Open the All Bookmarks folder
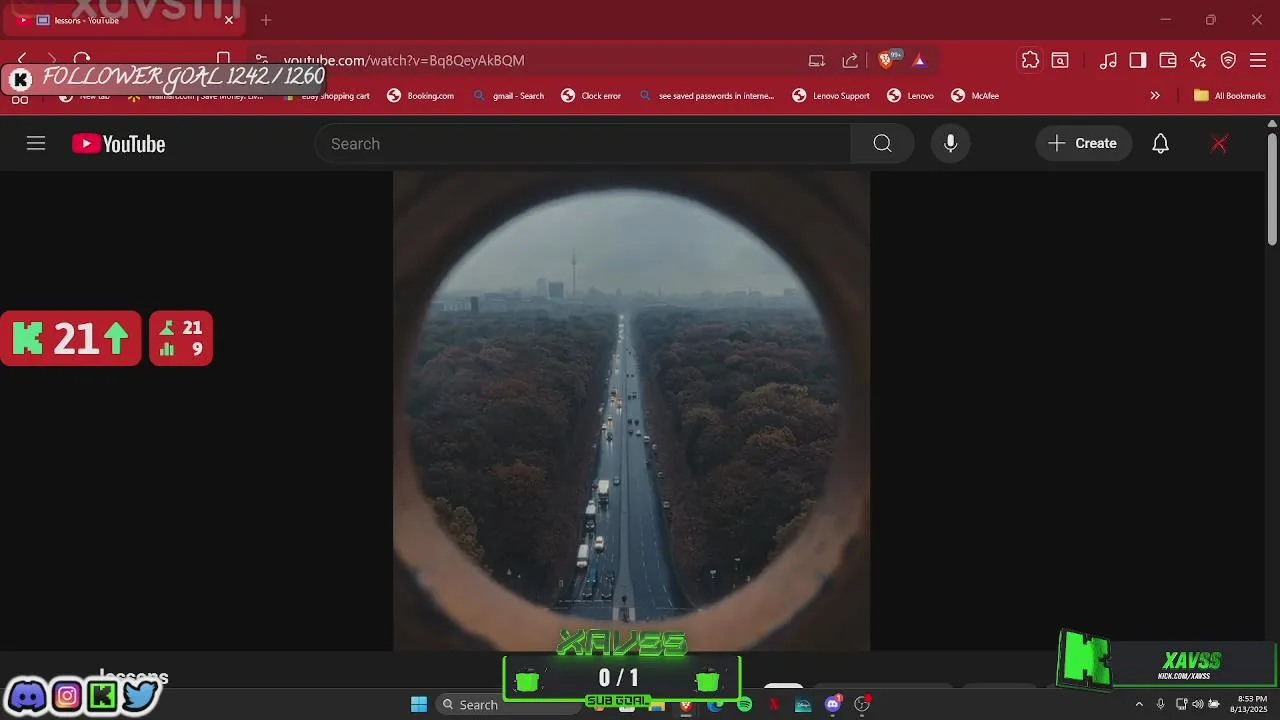This screenshot has height=720, width=1280. pyautogui.click(x=1229, y=96)
